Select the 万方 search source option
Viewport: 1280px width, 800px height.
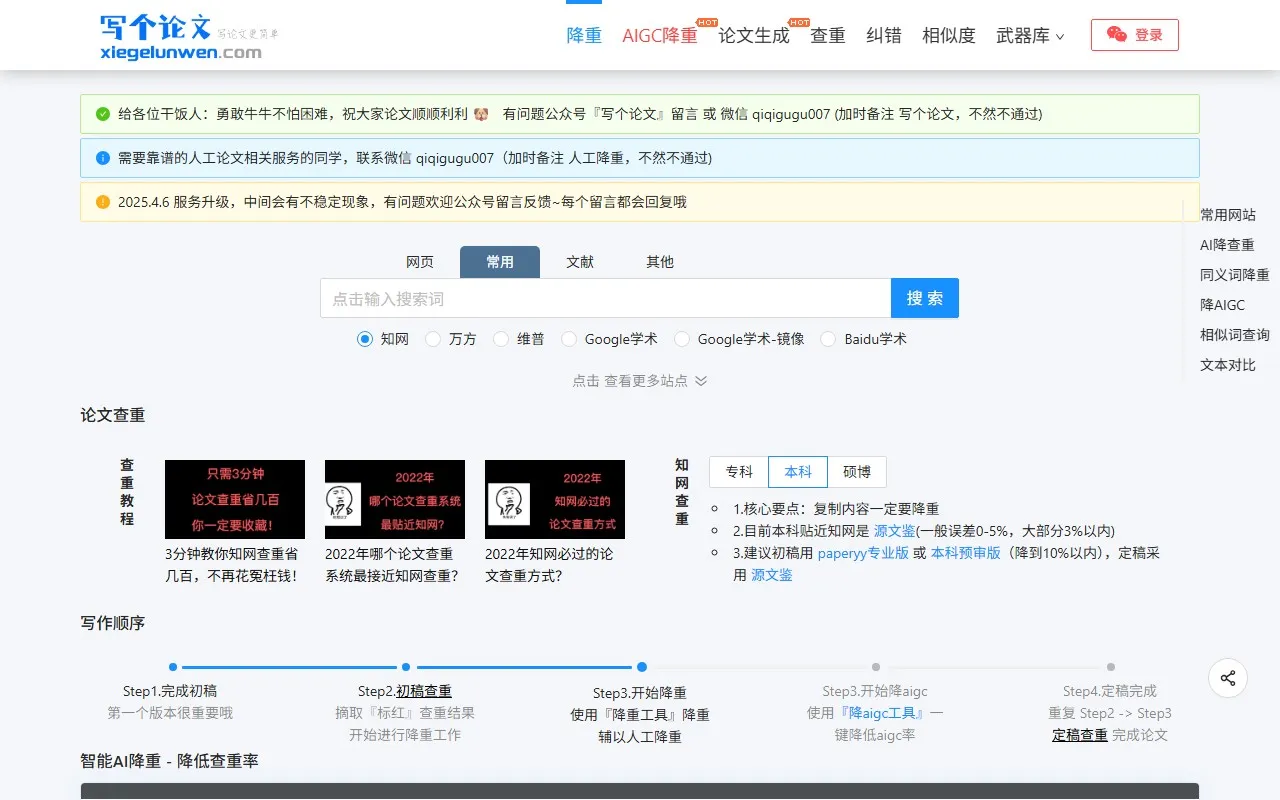pyautogui.click(x=433, y=339)
